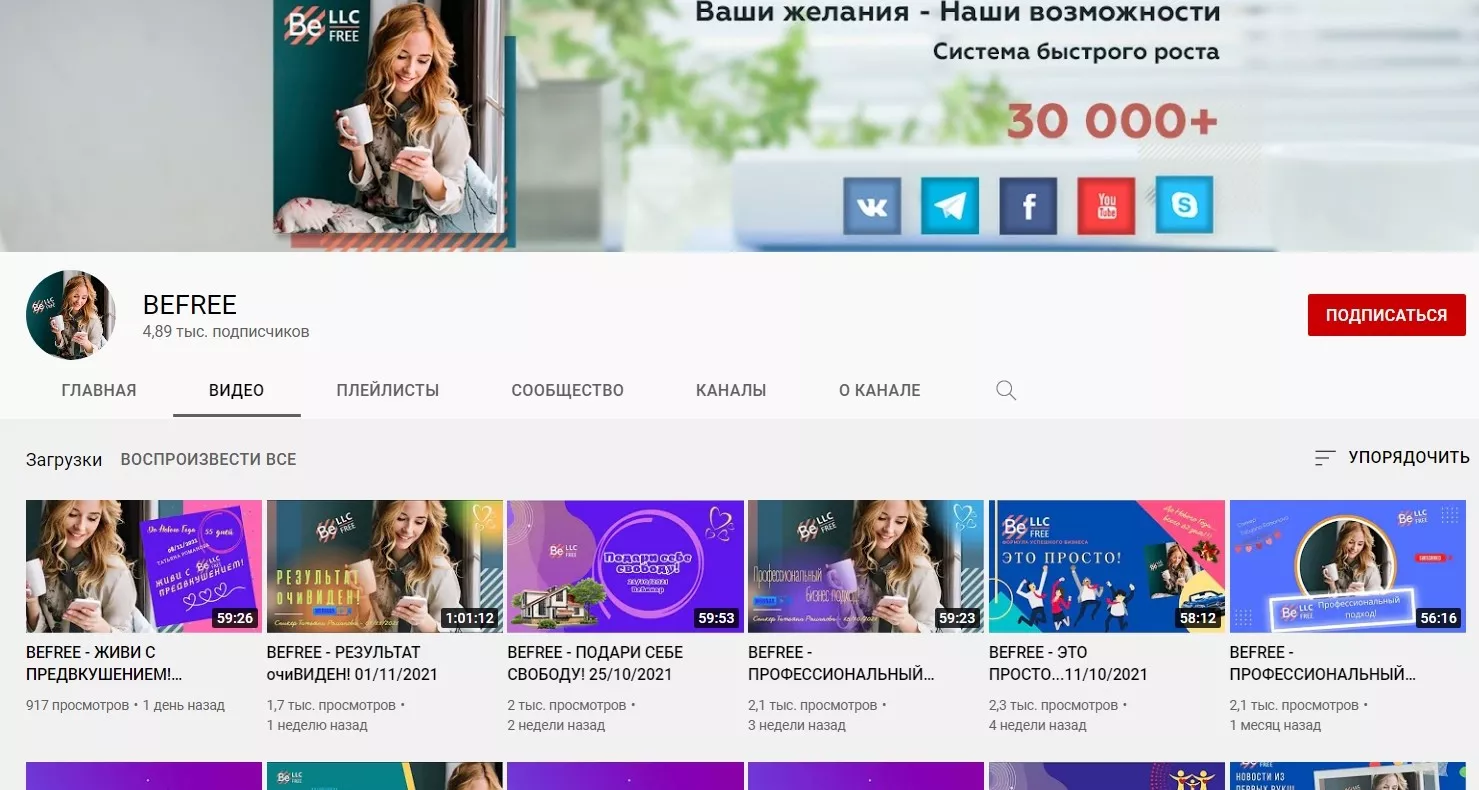
Task: Click the 4,89 тыс. подписчиков count
Action: (226, 332)
